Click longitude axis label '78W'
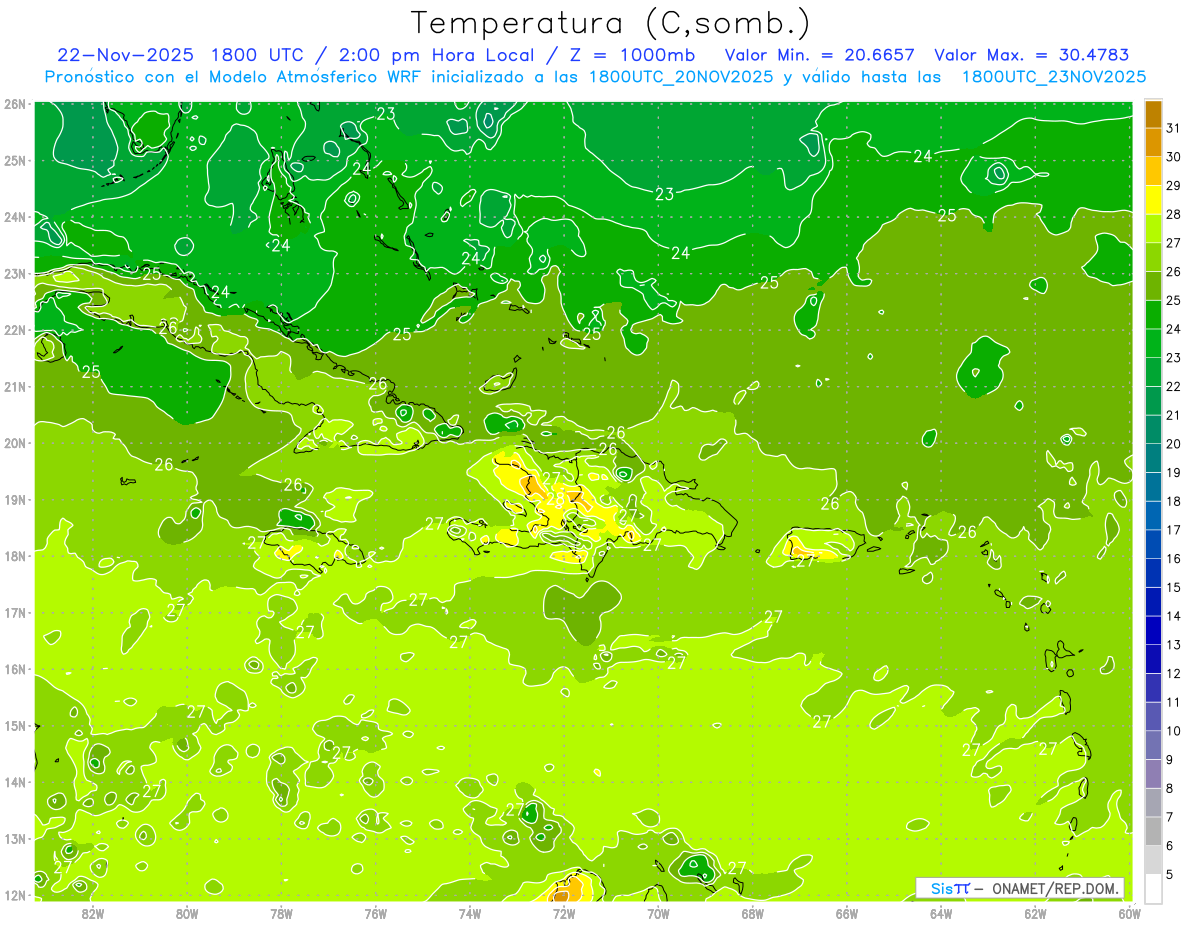This screenshot has height=927, width=1200. click(281, 912)
